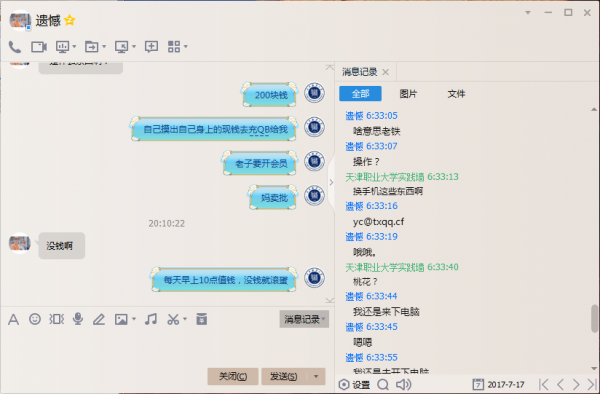Select the 全部 filter tab

(x=360, y=94)
